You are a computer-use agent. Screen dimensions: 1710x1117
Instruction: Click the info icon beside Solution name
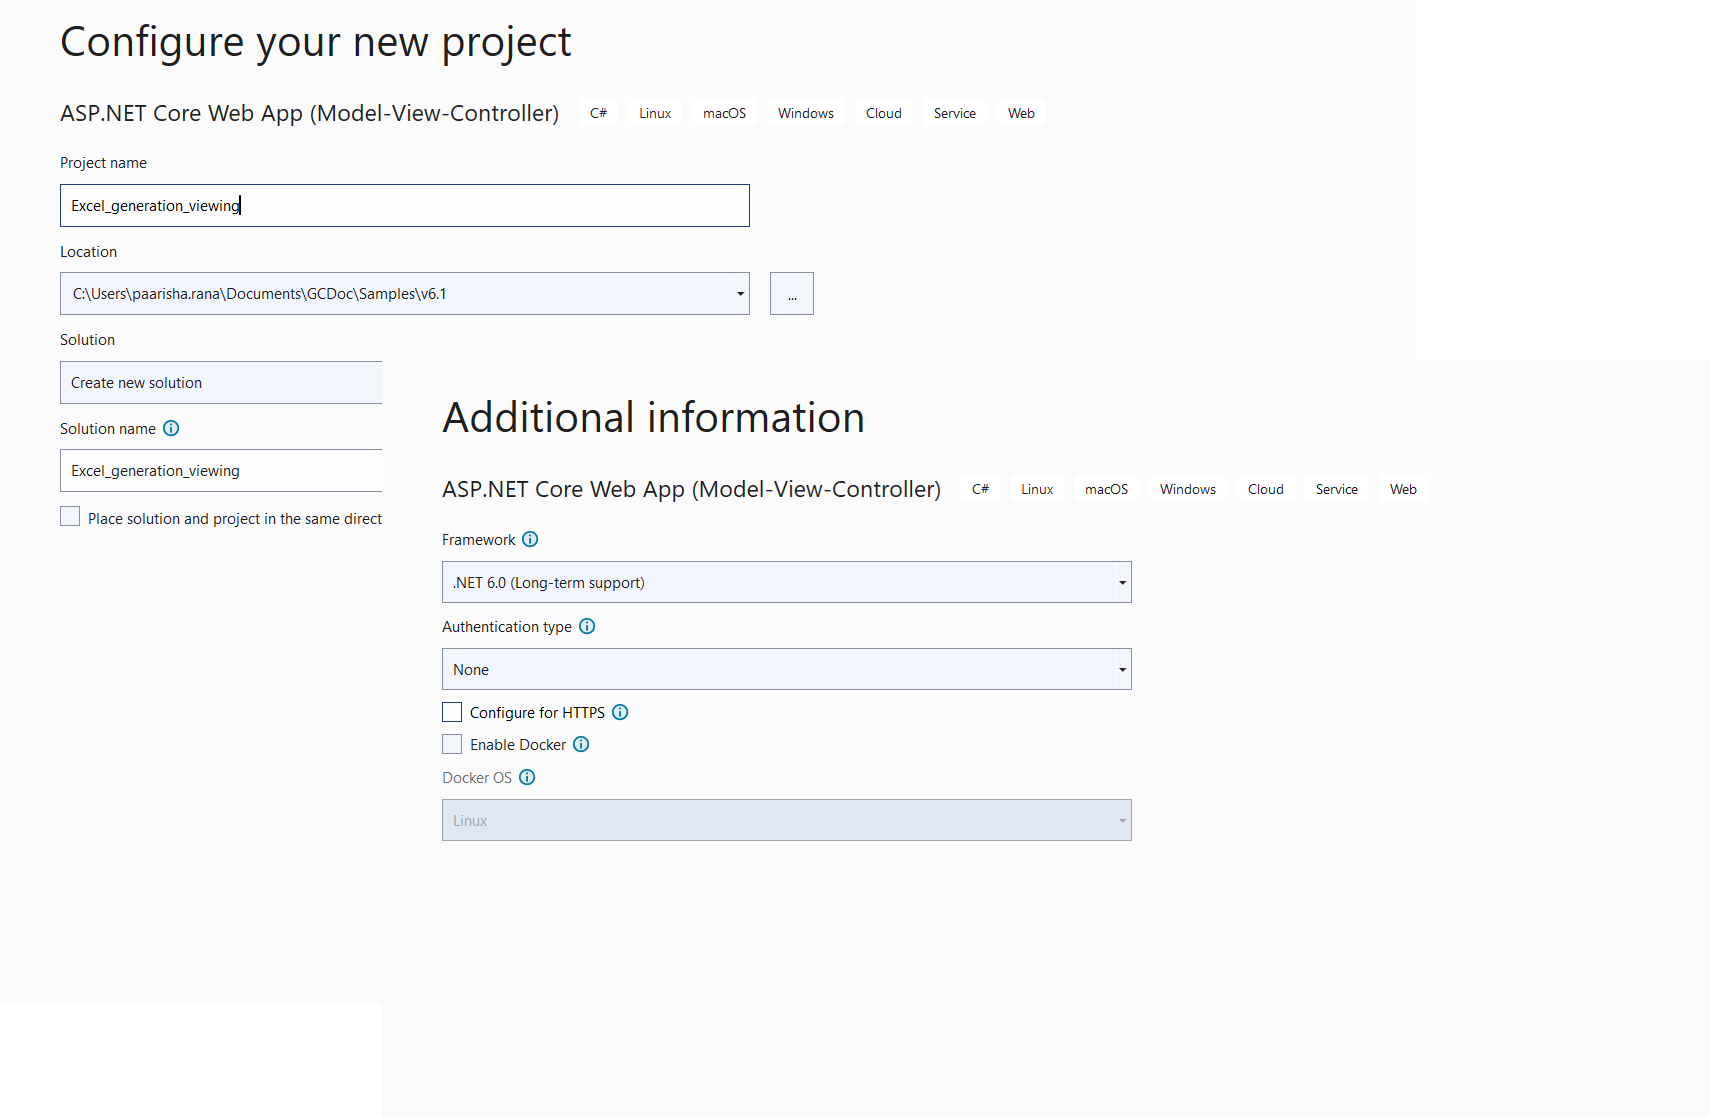pyautogui.click(x=171, y=429)
